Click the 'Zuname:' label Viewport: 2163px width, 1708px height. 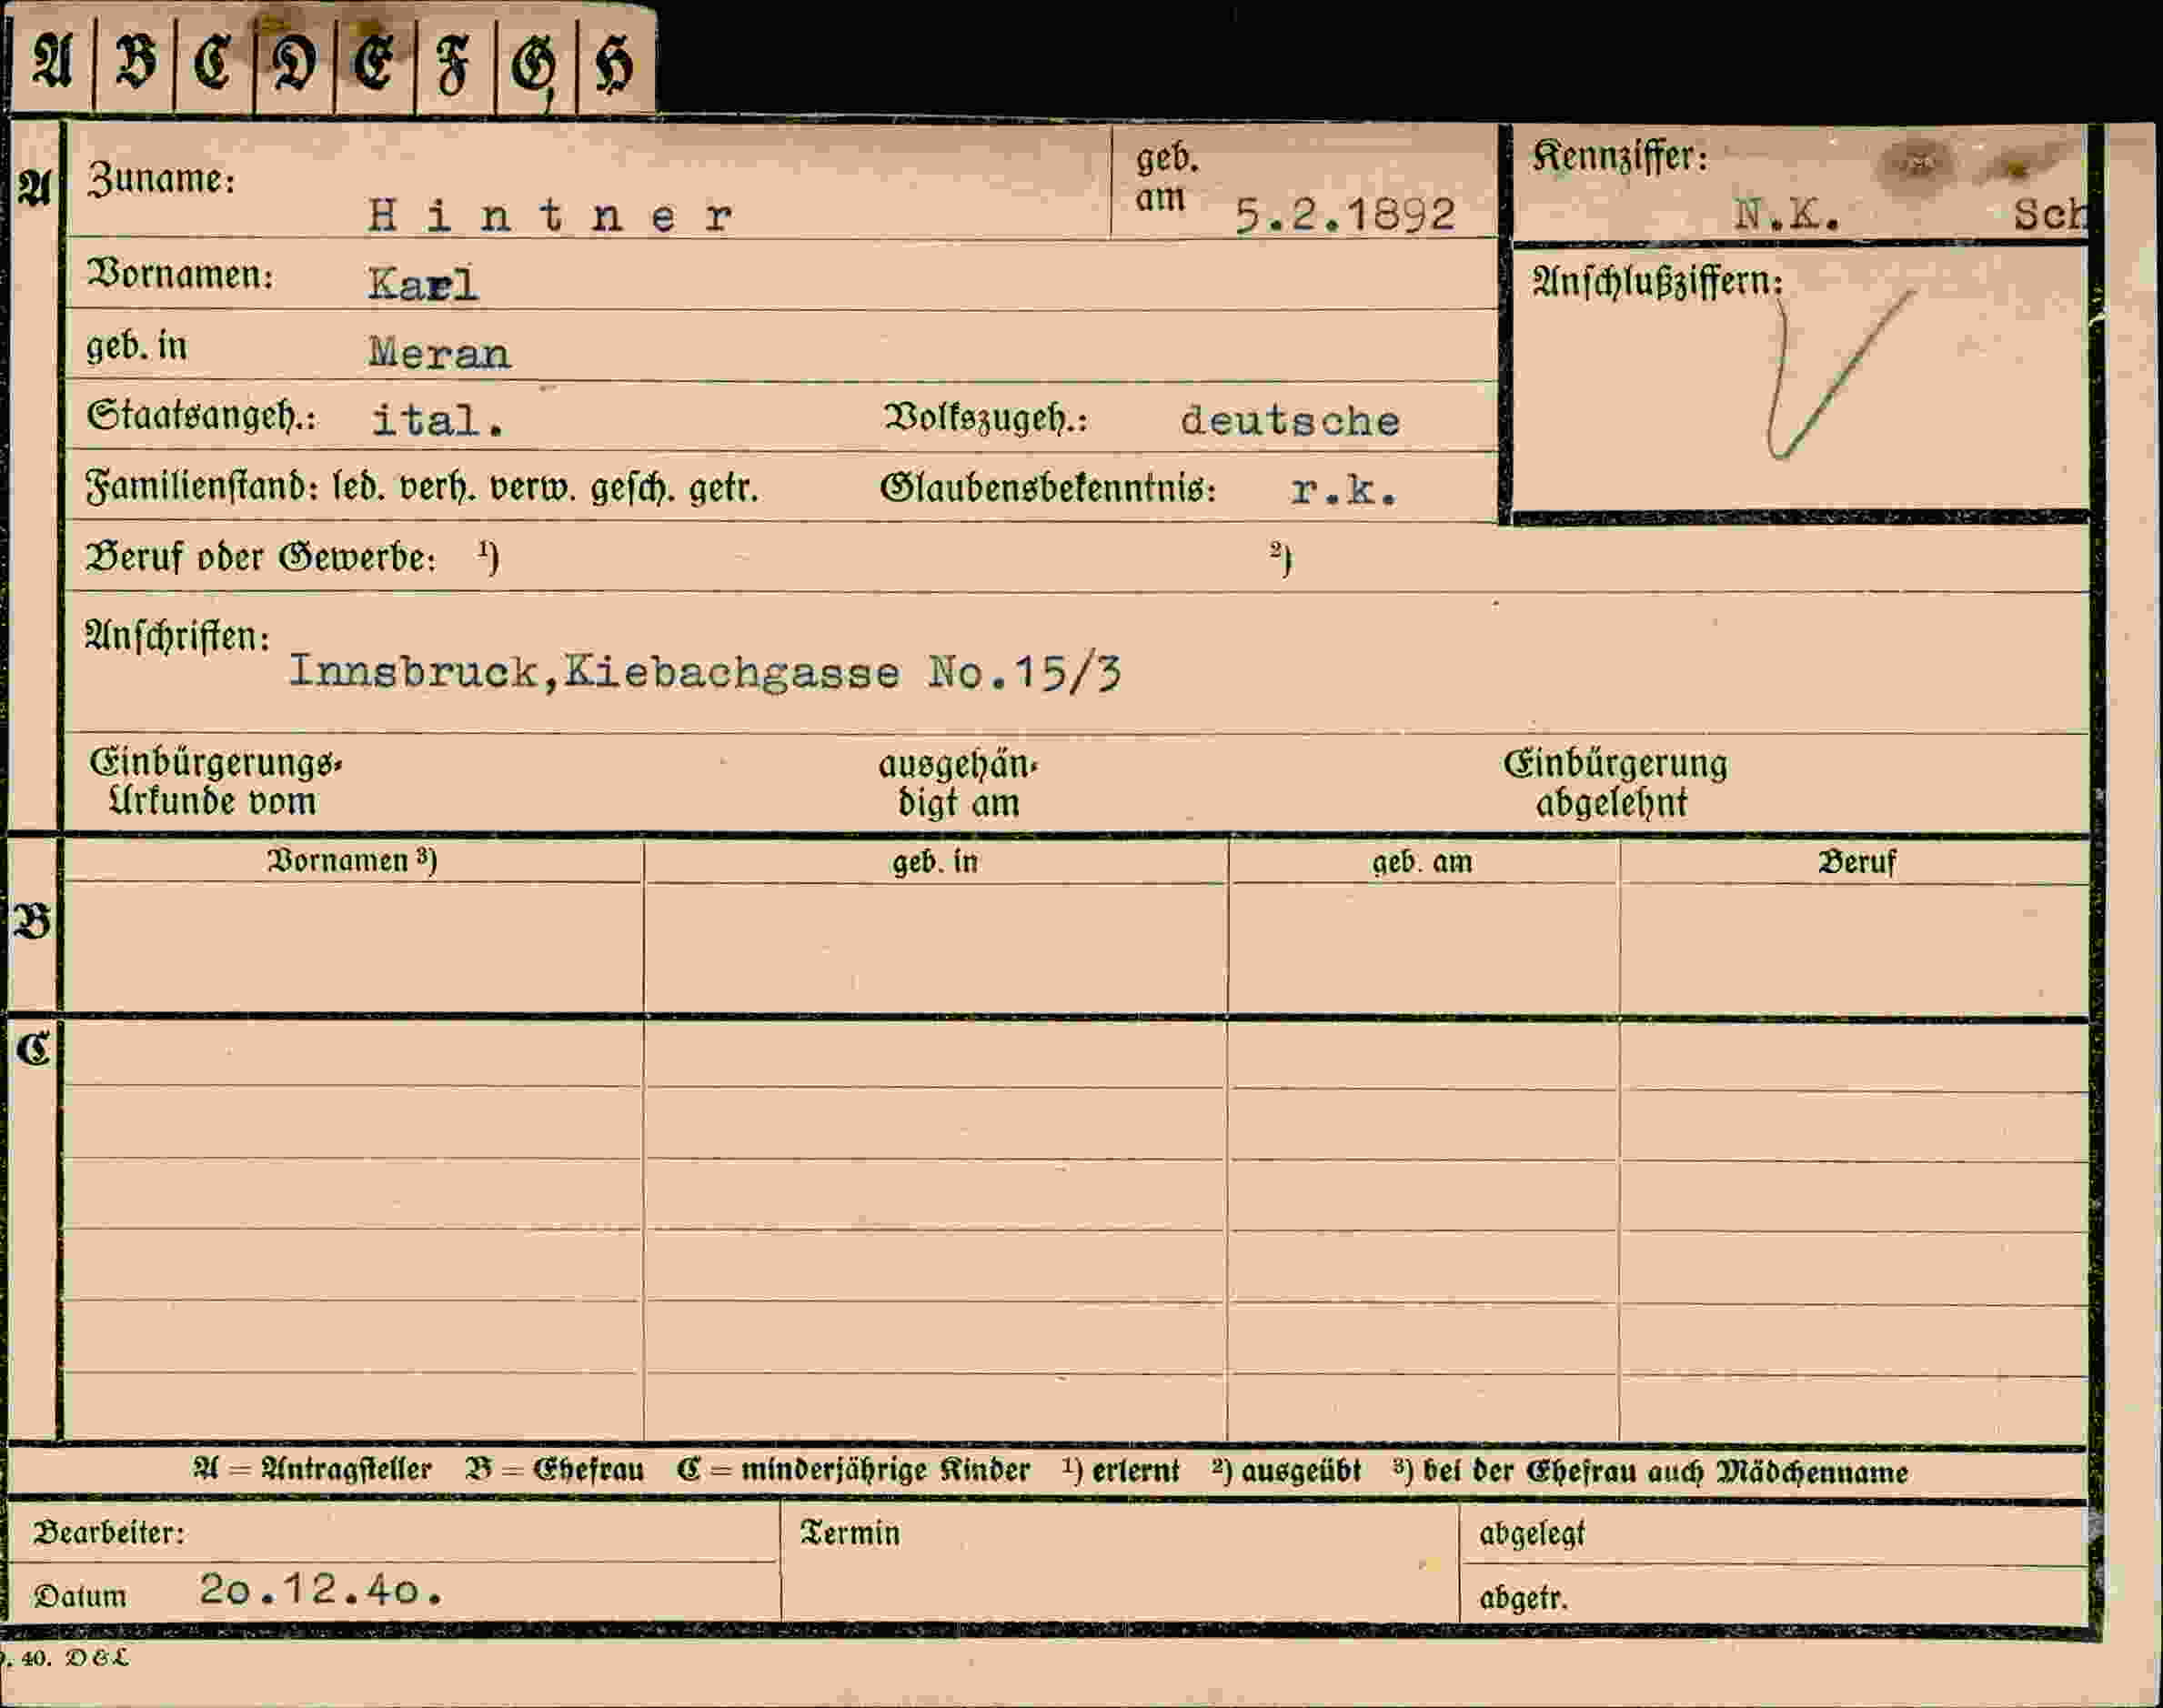161,179
